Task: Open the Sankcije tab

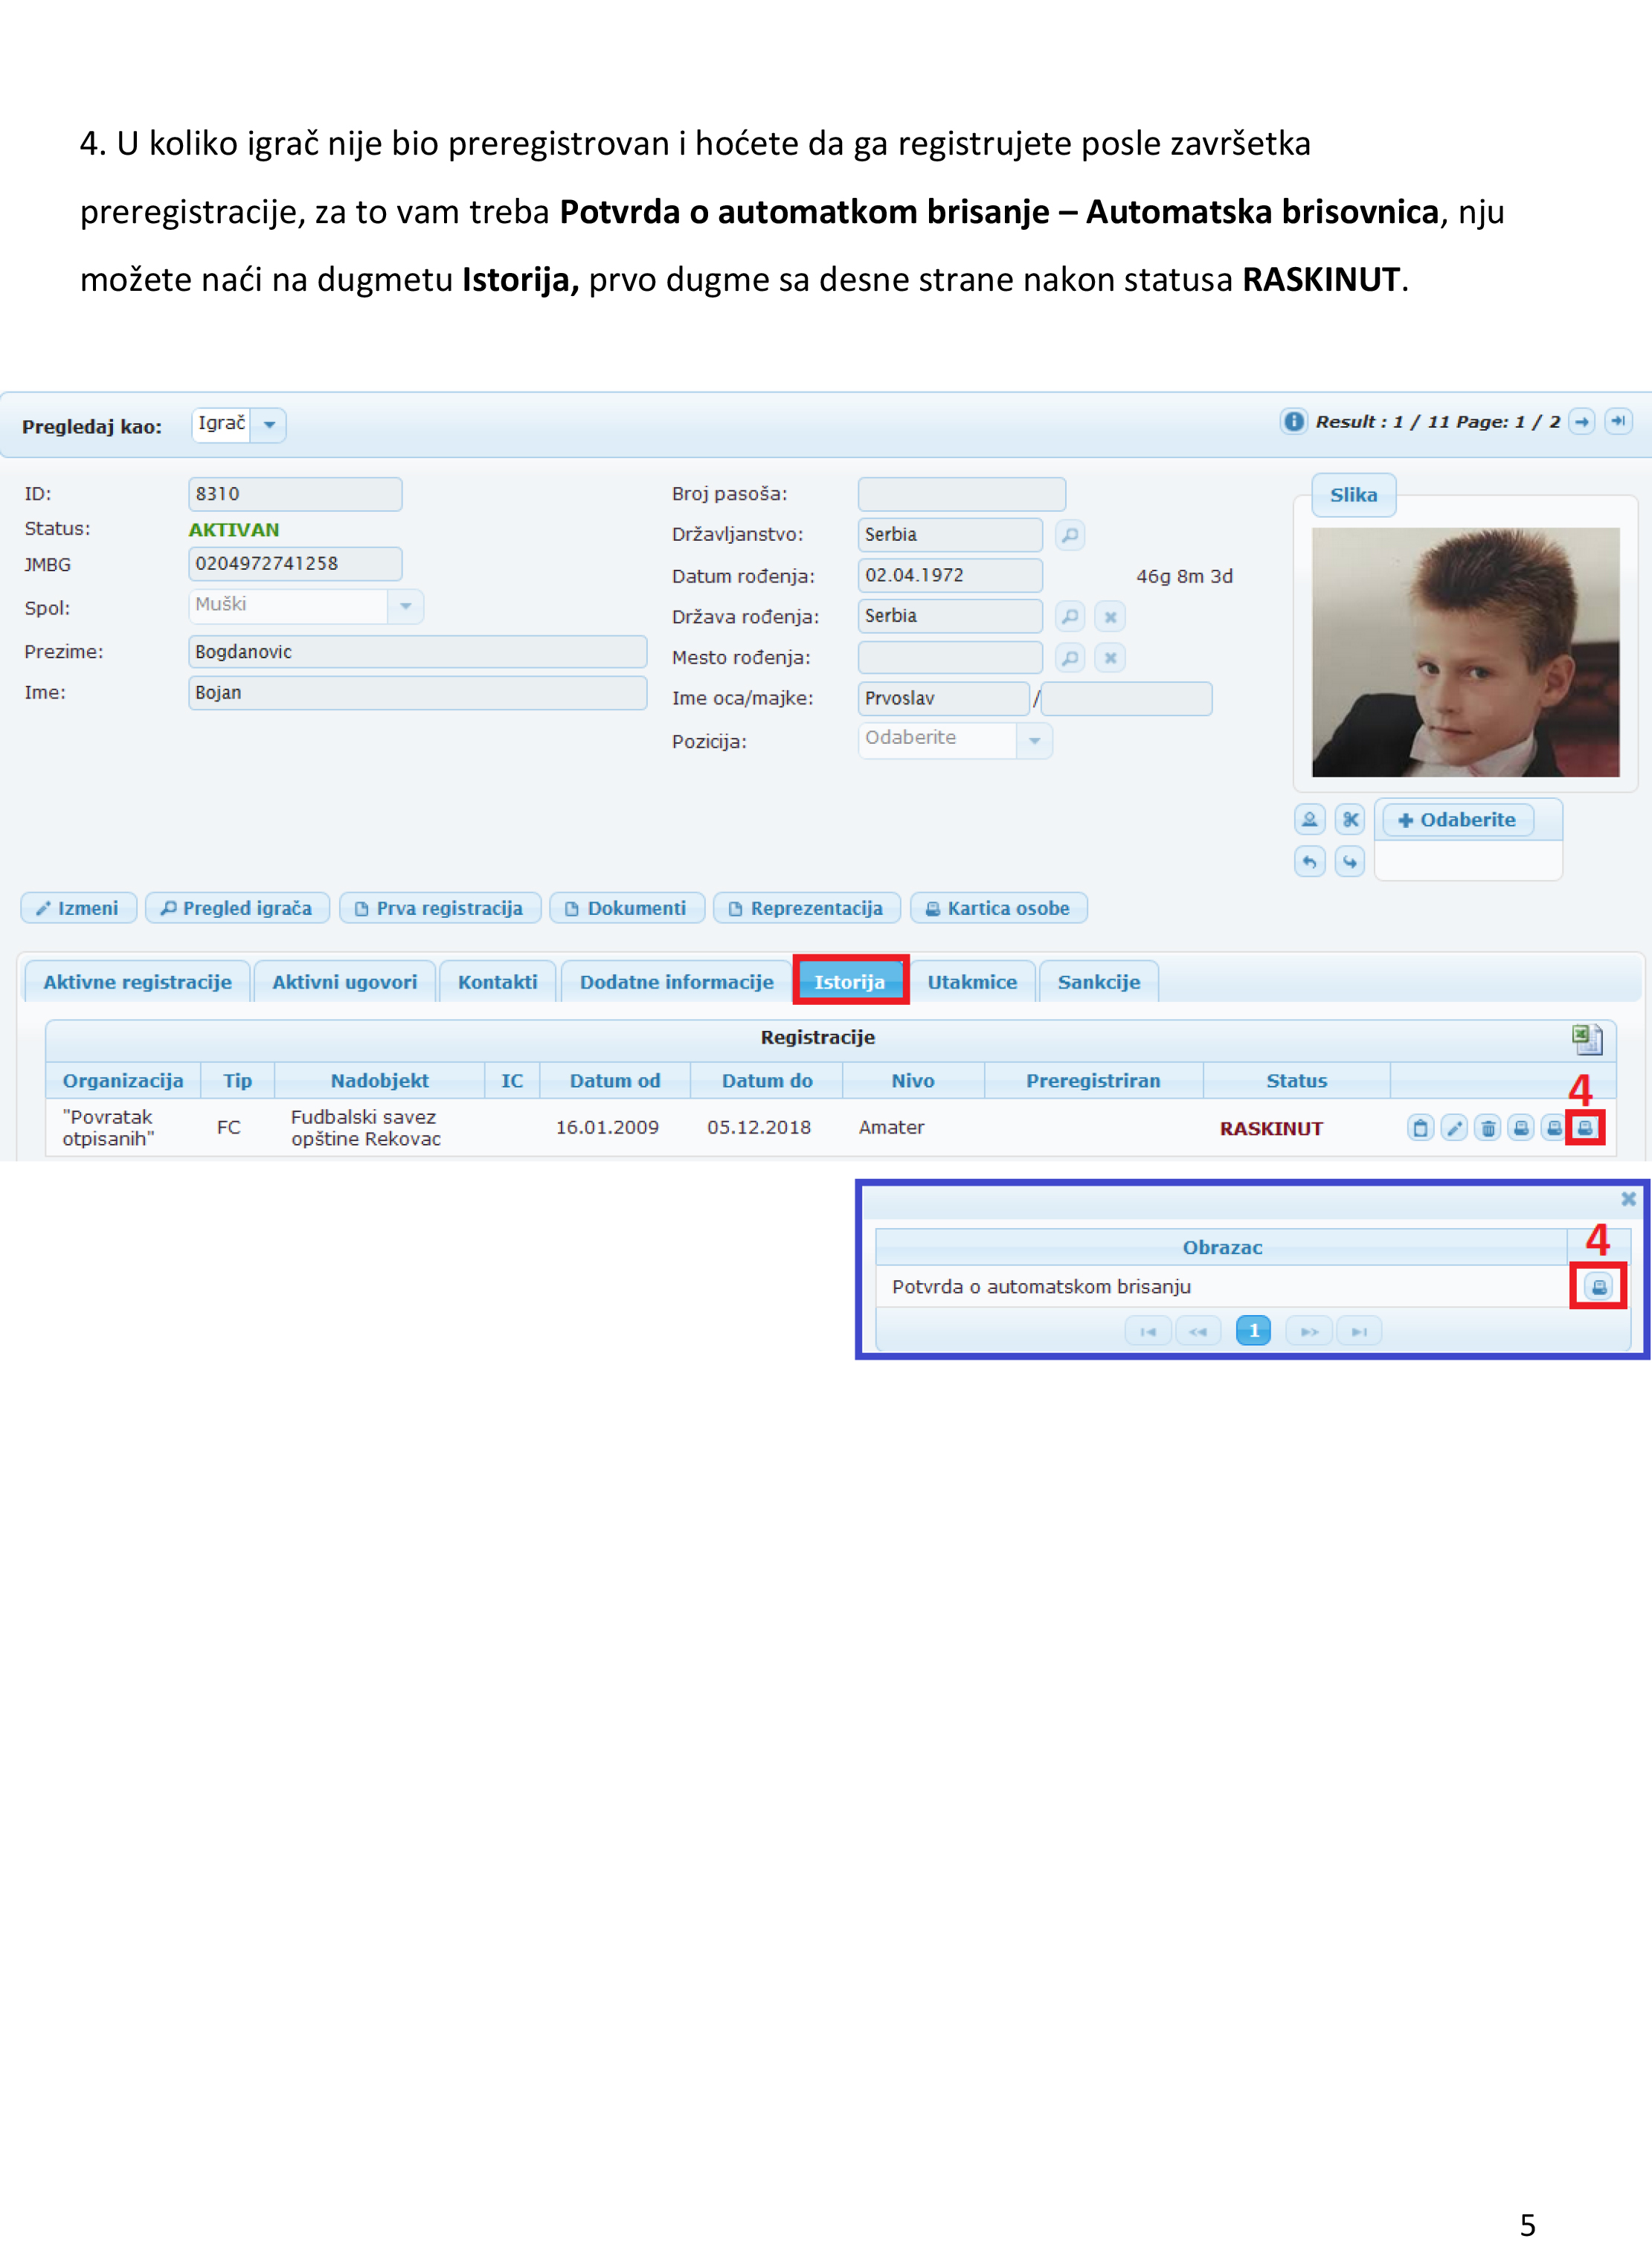Action: pos(1098,981)
